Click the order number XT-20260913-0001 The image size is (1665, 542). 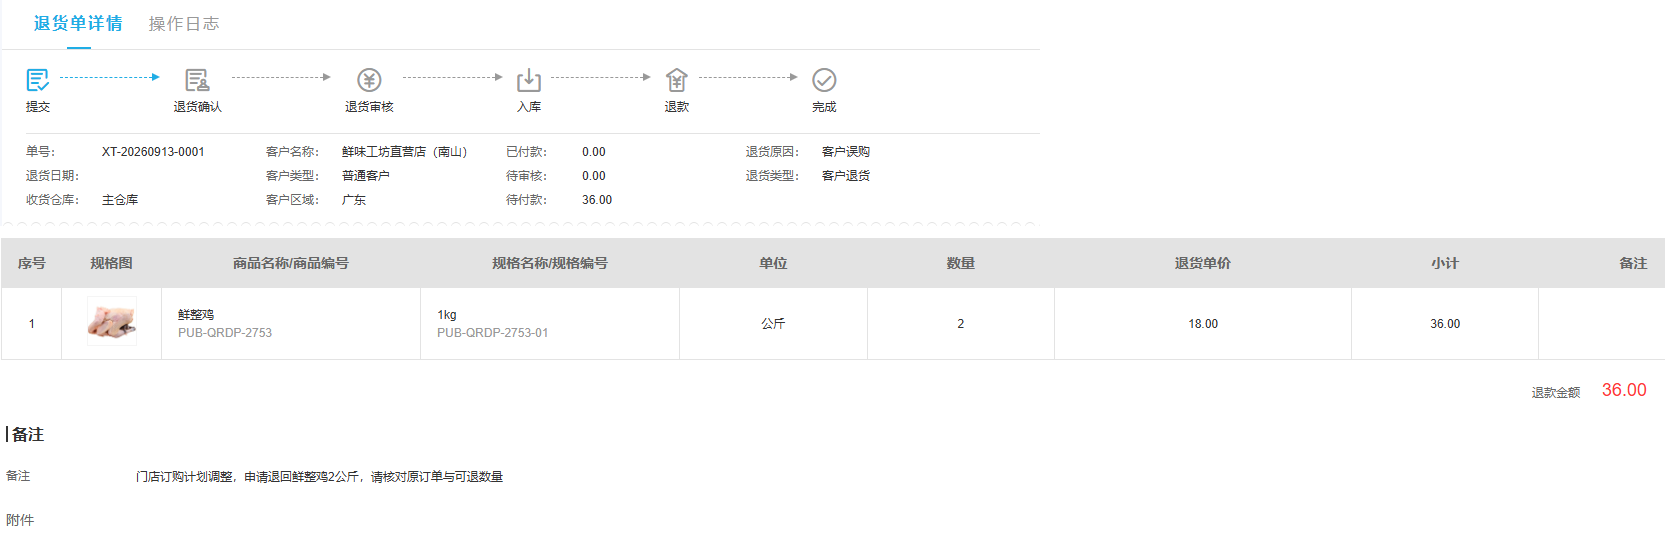pos(153,152)
